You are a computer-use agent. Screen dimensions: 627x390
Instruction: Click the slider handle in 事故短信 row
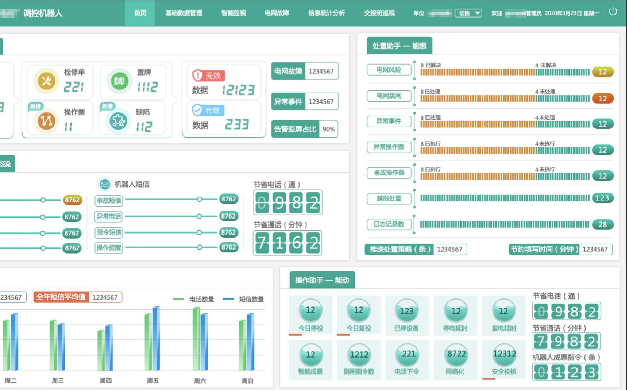click(x=199, y=199)
